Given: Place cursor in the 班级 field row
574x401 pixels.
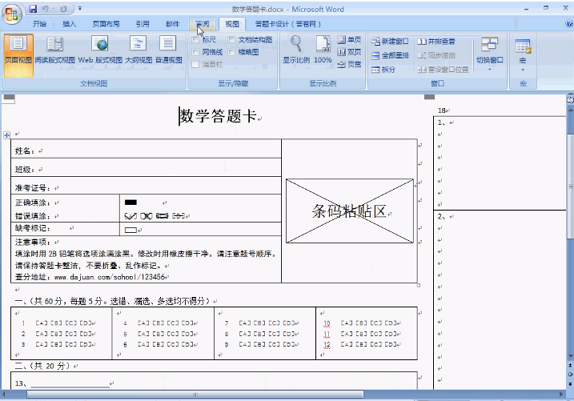Looking at the screenshot, I should point(146,168).
